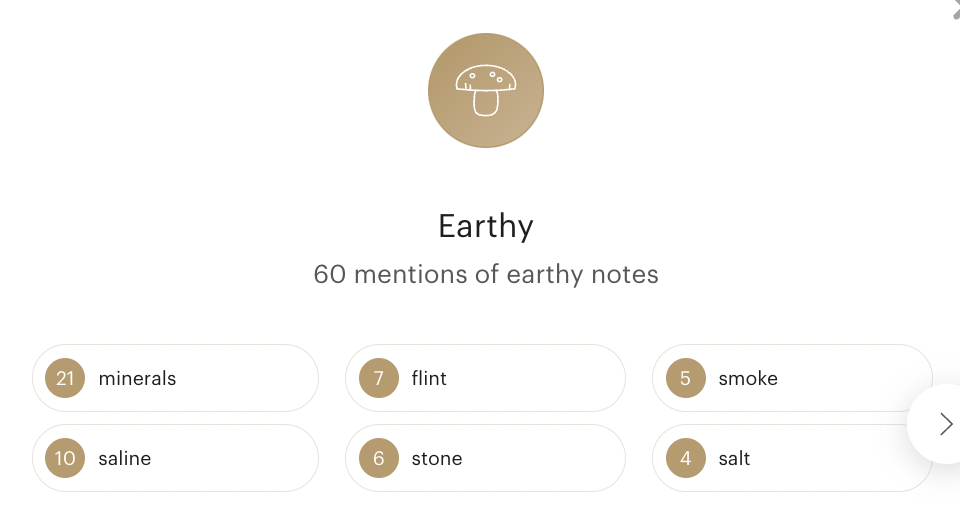The image size is (960, 518).
Task: Close the earthy notes popup
Action: click(x=955, y=7)
